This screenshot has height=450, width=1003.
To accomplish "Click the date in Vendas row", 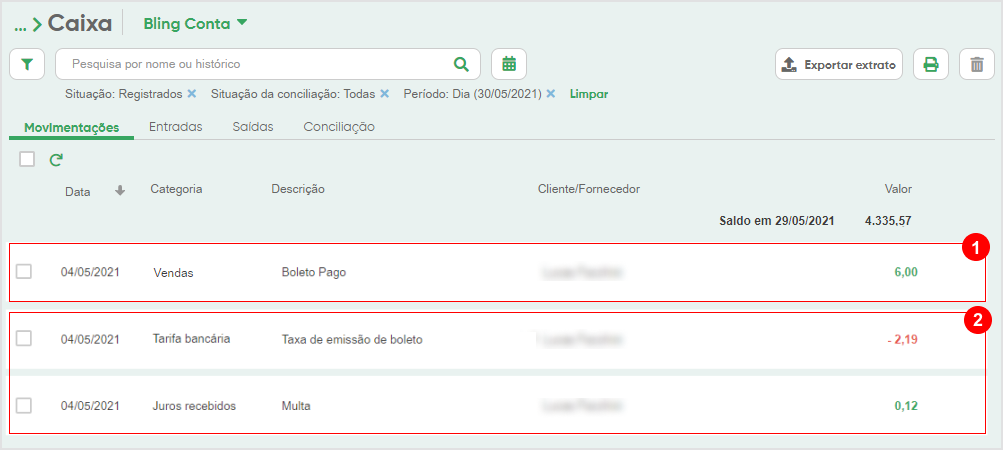I will tap(90, 271).
